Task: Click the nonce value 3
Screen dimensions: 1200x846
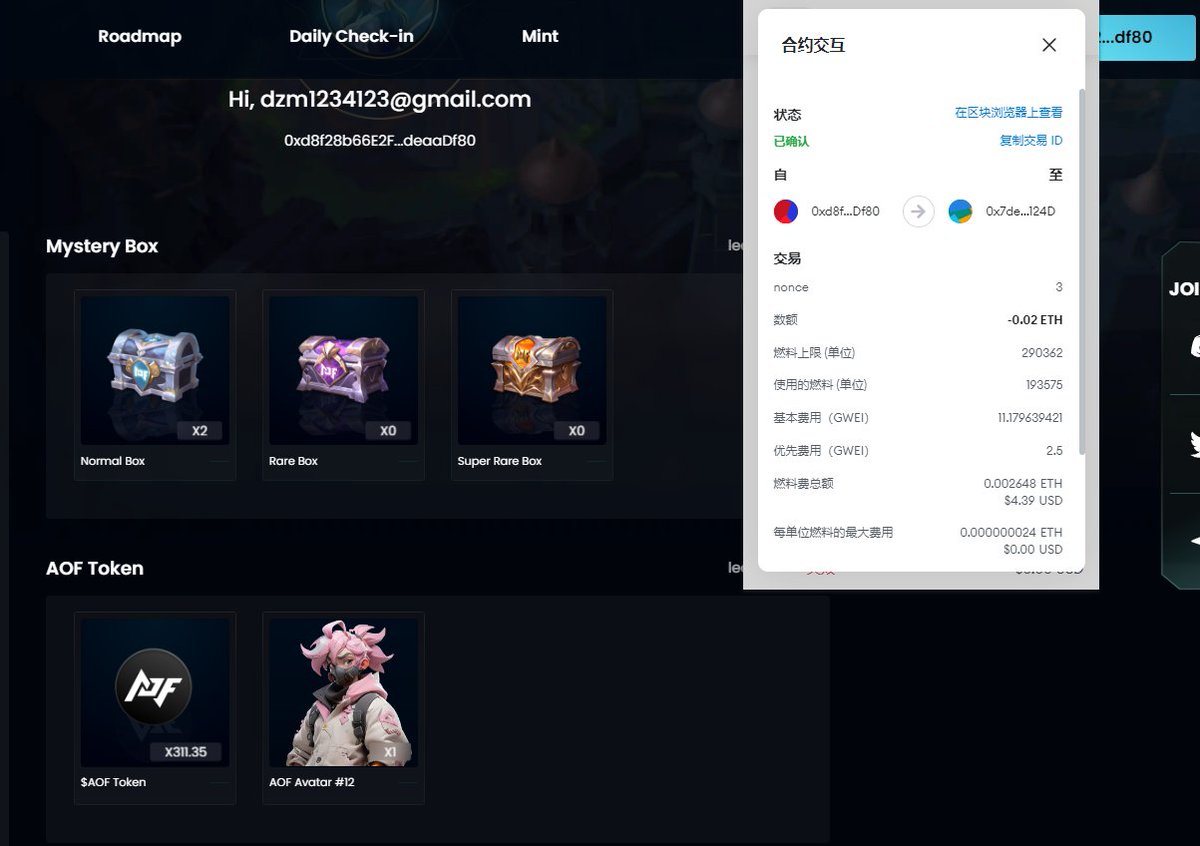Action: (1059, 287)
